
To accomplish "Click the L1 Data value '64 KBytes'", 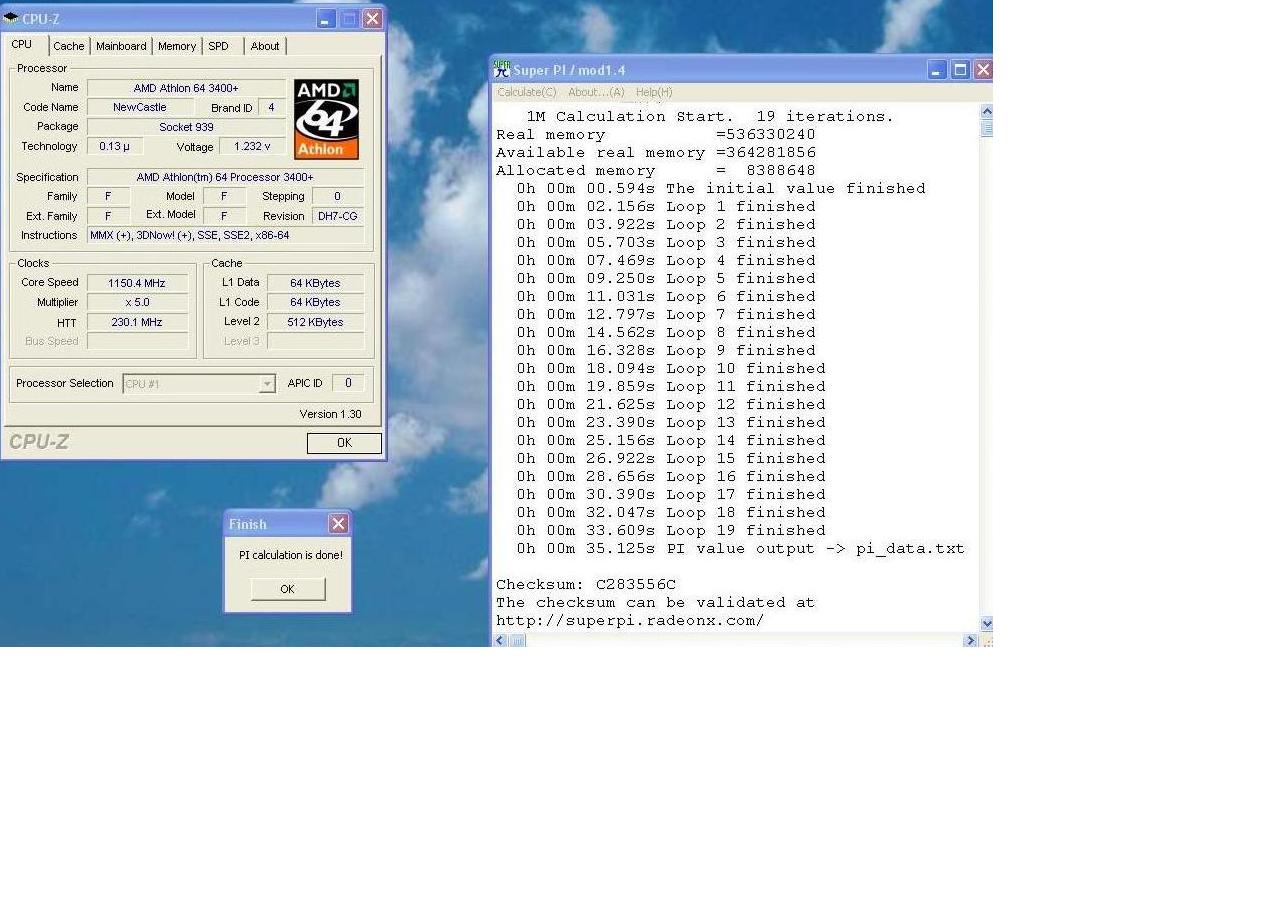I will click(x=316, y=283).
